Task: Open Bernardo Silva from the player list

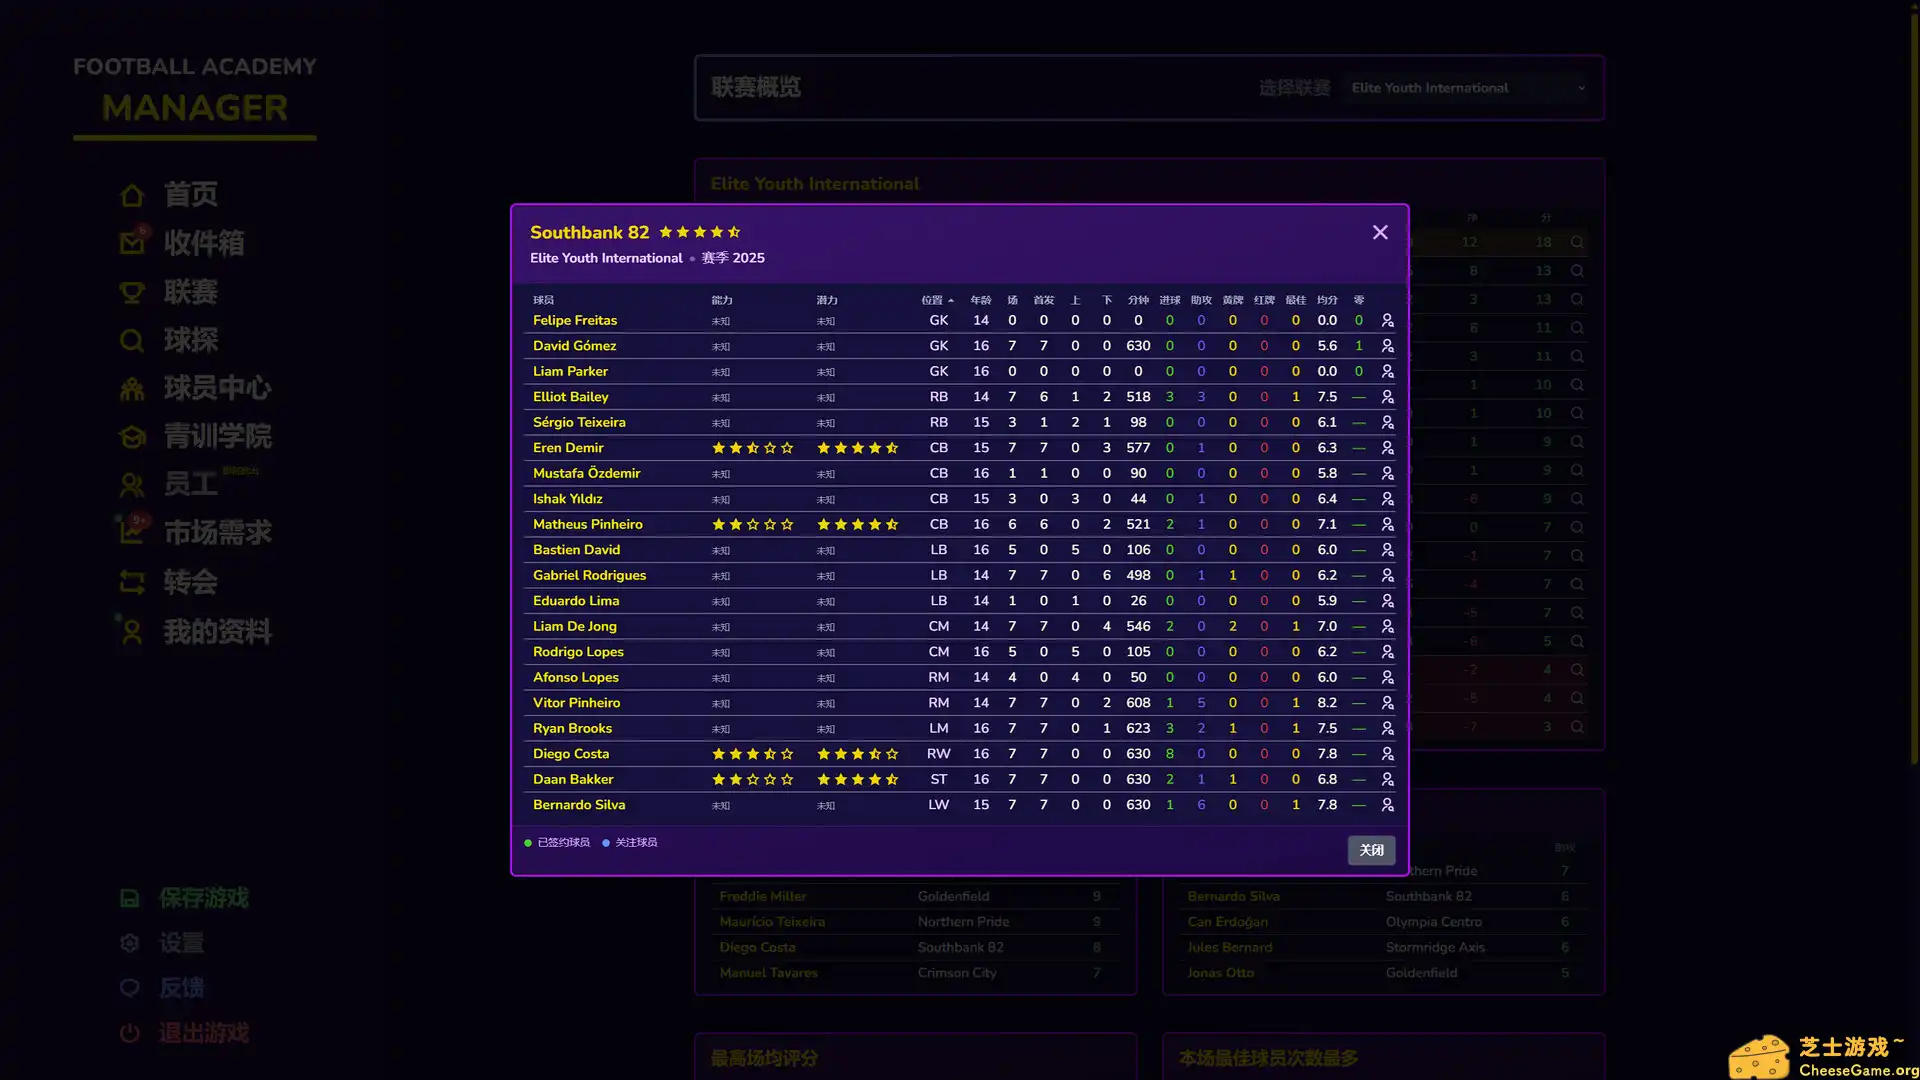Action: tap(579, 804)
